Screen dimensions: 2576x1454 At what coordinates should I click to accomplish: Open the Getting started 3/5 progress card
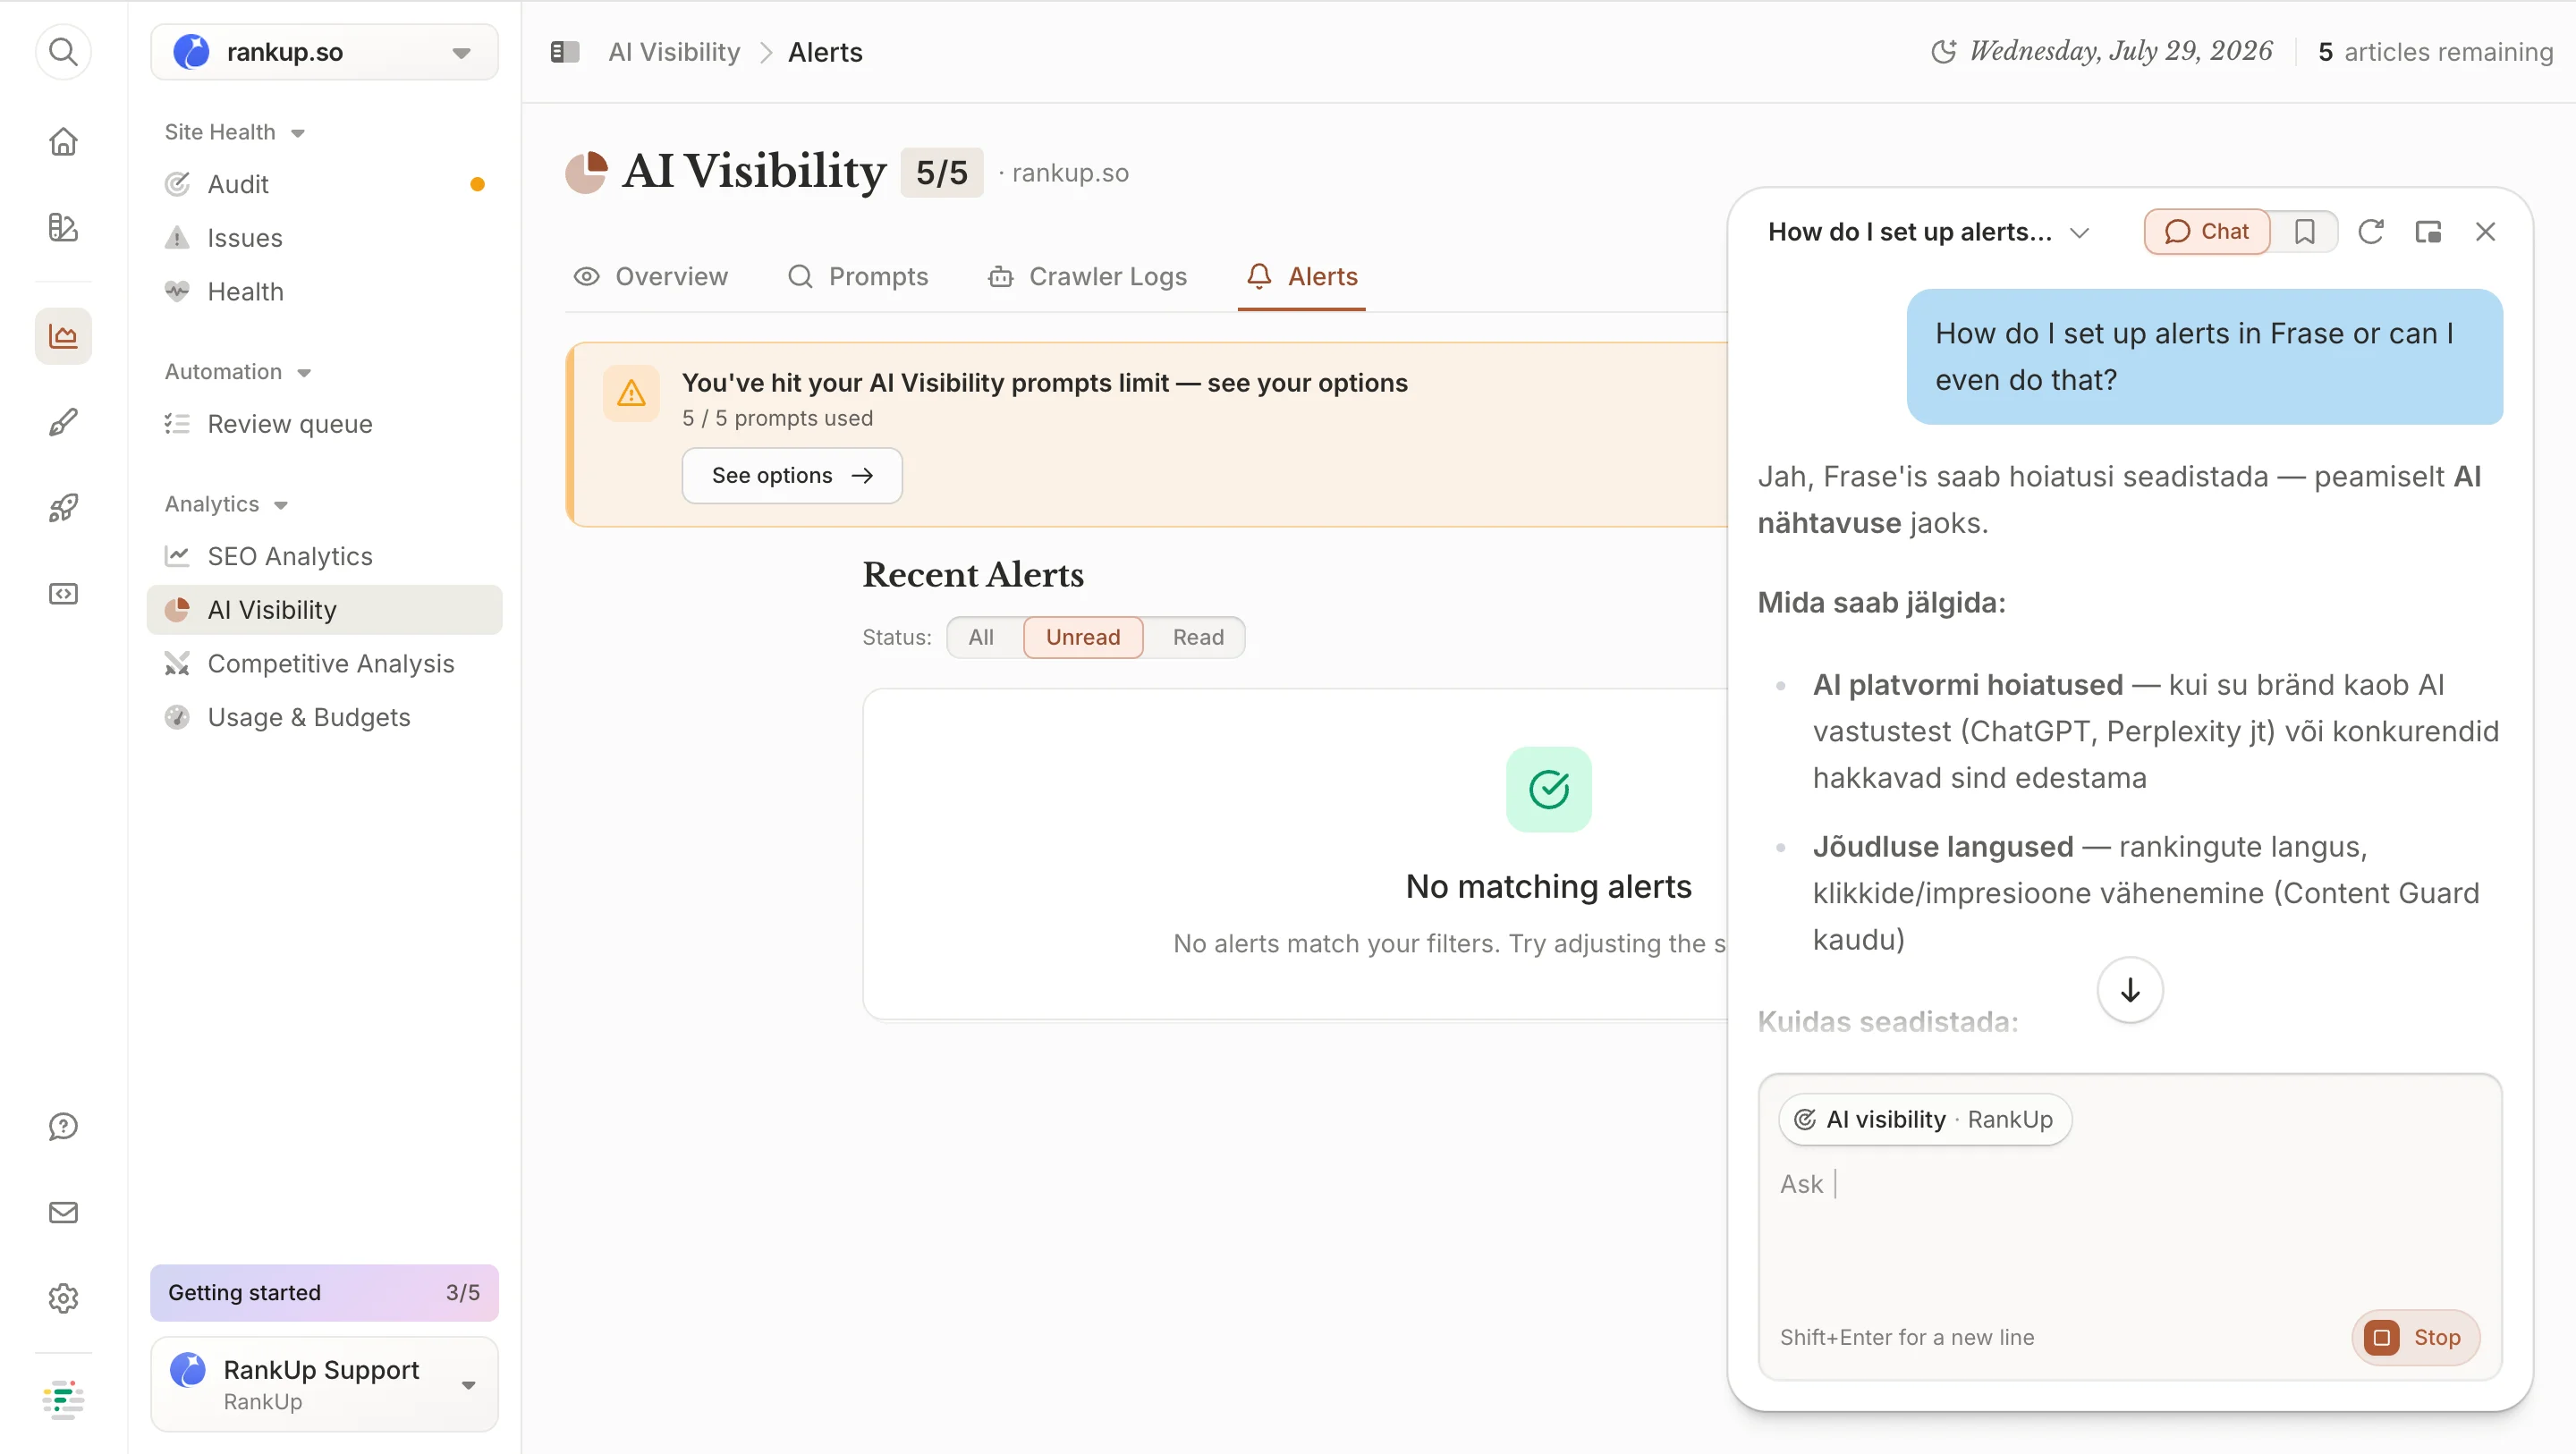324,1292
